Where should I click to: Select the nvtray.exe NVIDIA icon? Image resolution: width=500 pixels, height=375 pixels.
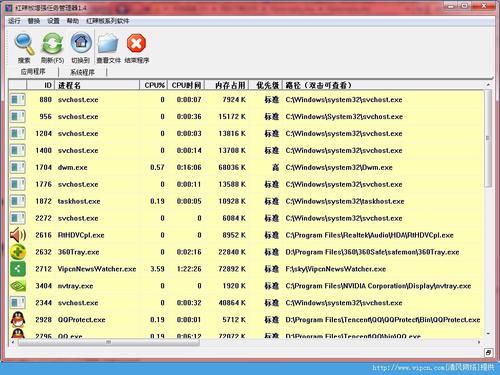(18, 286)
